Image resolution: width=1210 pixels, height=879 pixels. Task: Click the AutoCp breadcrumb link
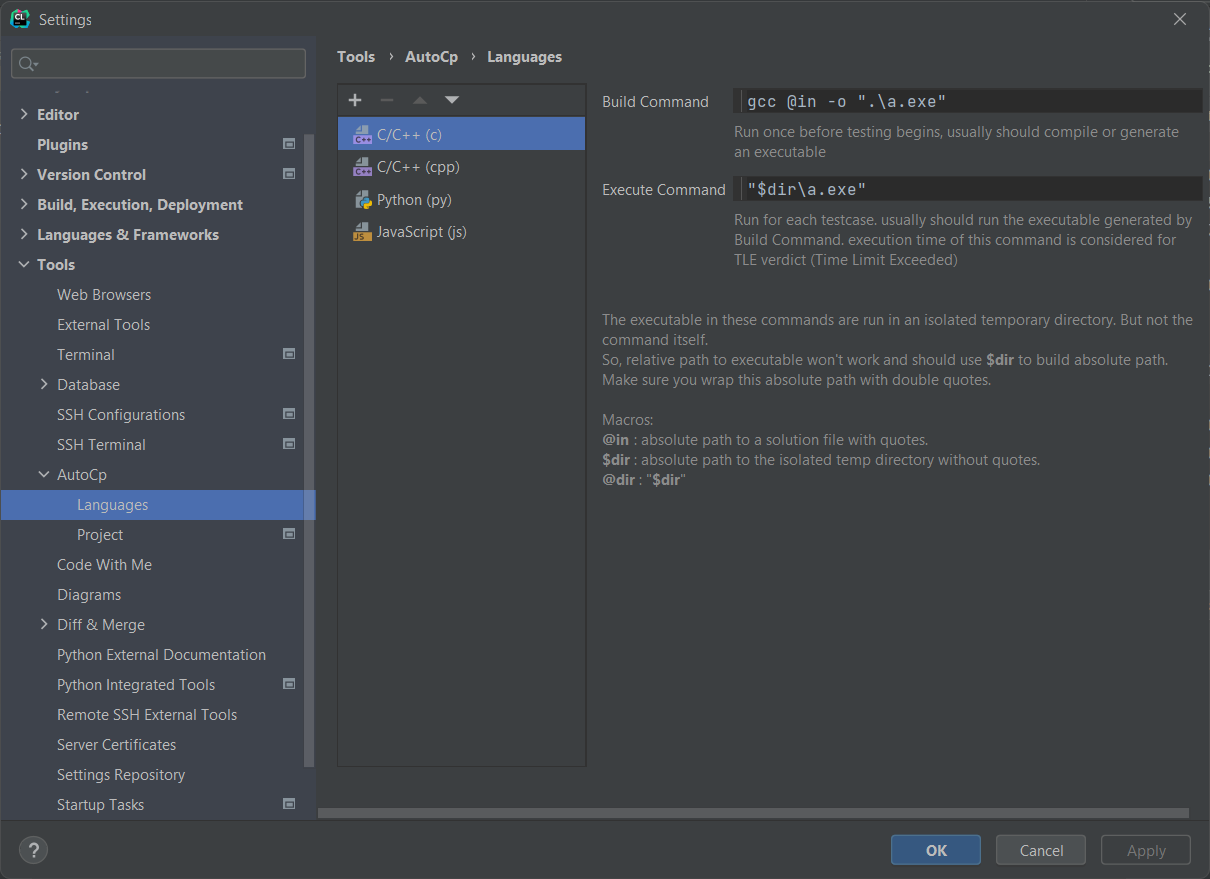(431, 57)
